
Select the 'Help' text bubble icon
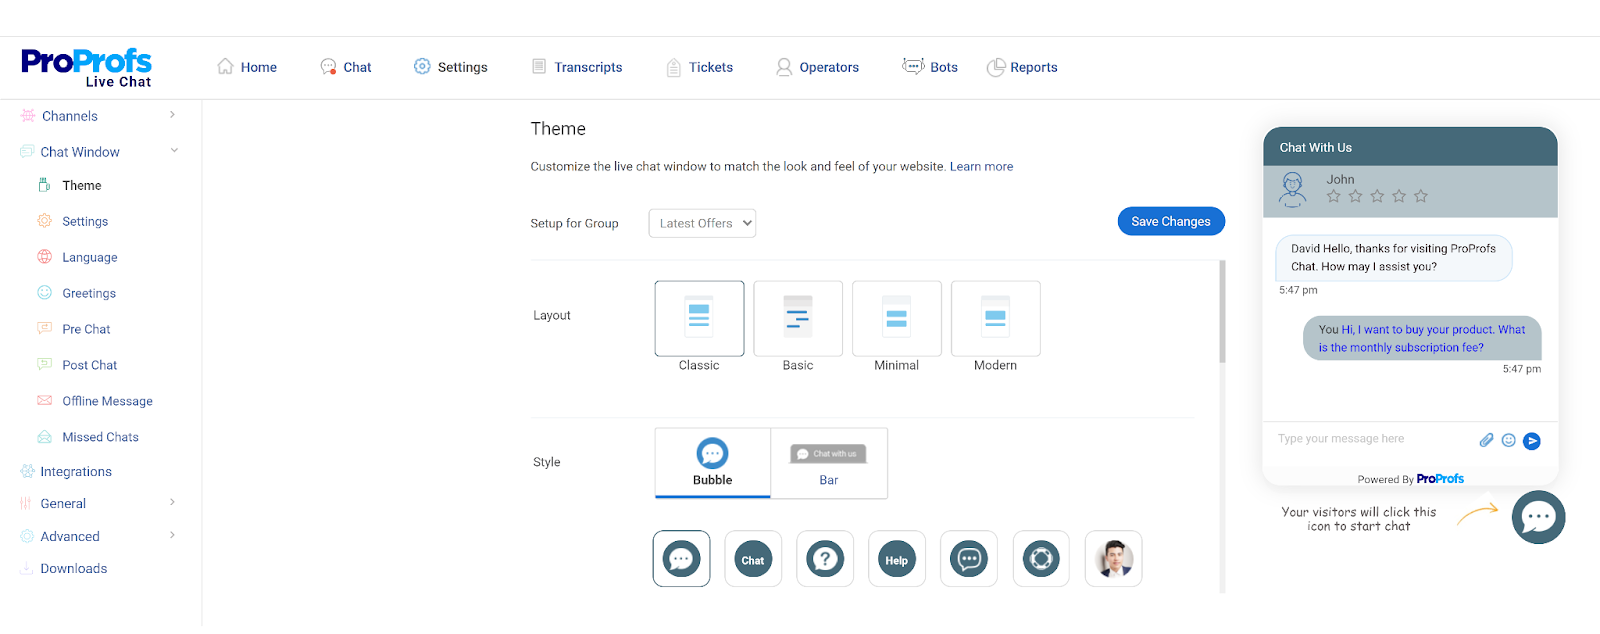pos(897,559)
